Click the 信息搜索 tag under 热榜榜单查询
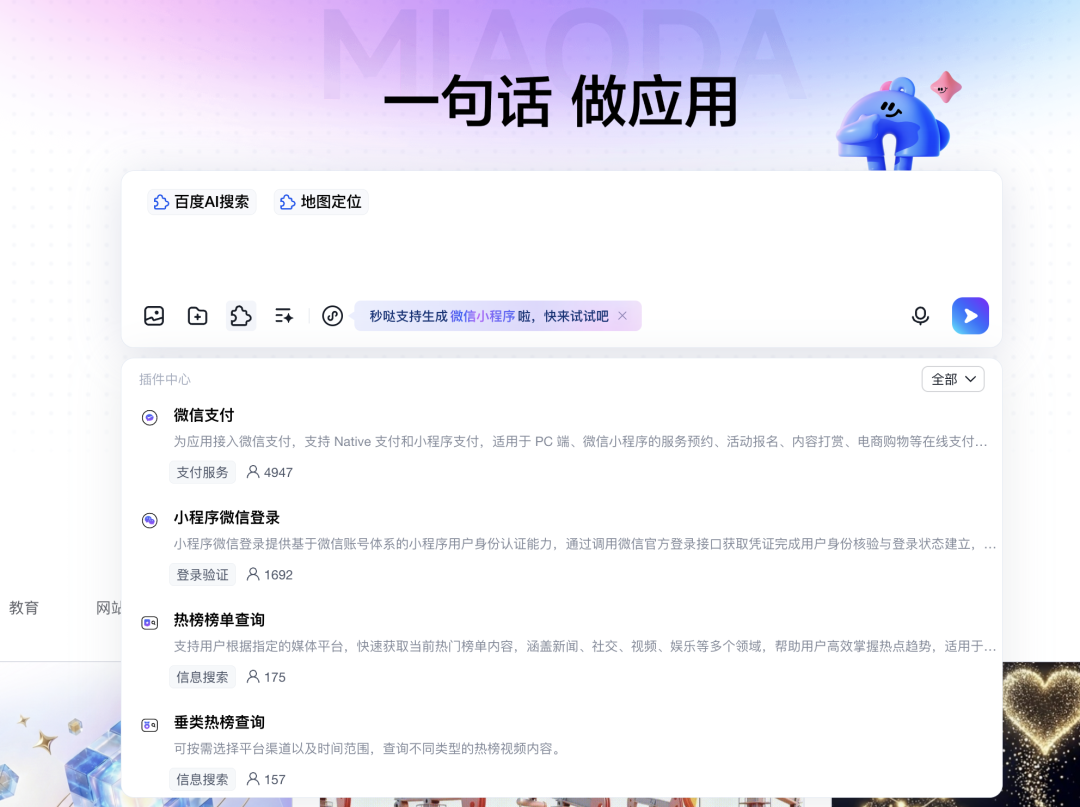 point(202,677)
